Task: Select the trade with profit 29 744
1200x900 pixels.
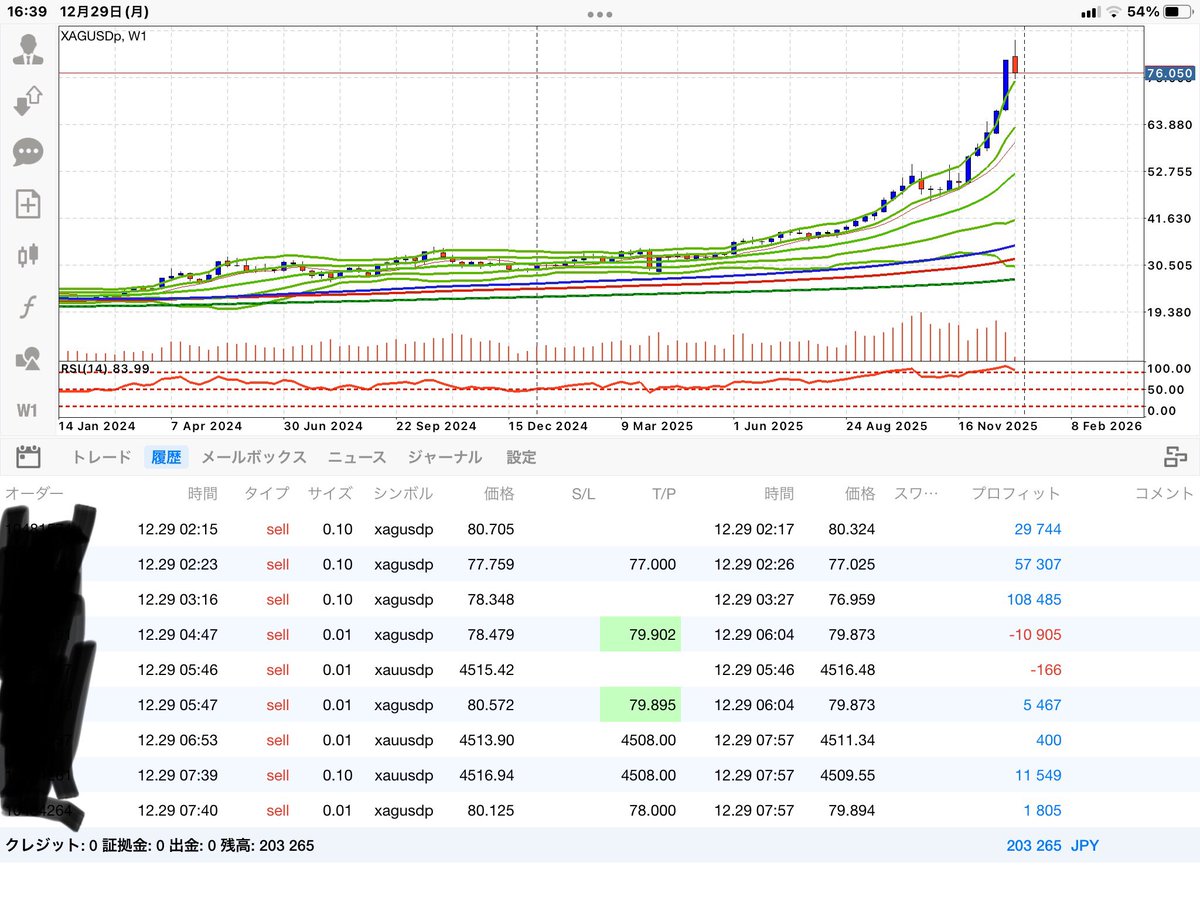Action: tap(600, 529)
